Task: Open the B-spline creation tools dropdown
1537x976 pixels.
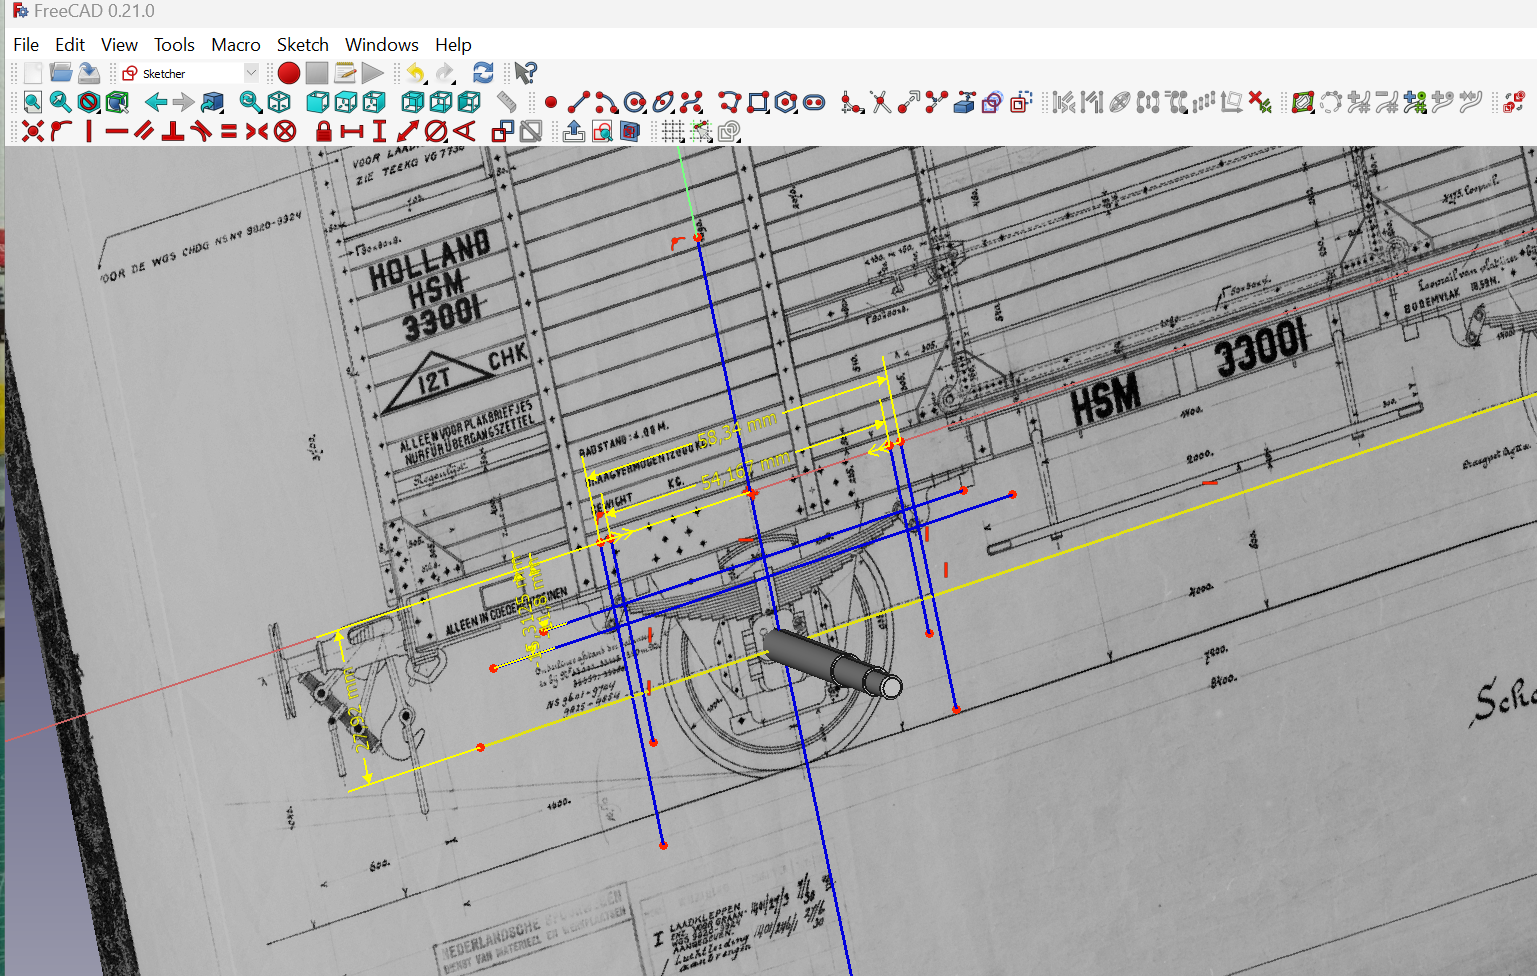Action: 691,102
